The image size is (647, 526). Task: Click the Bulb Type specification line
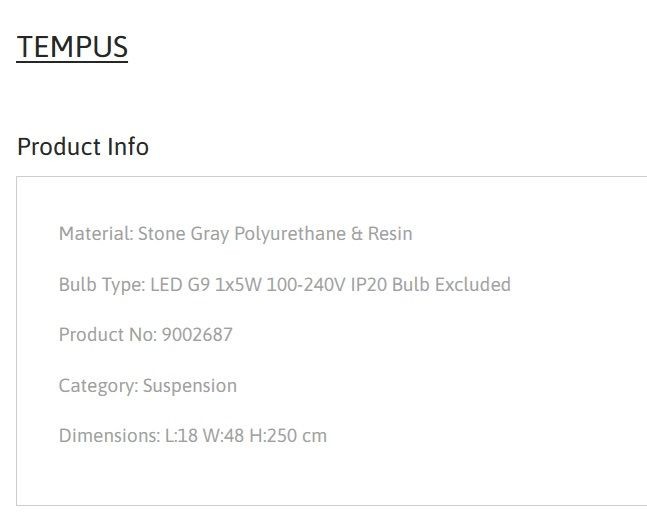[285, 285]
